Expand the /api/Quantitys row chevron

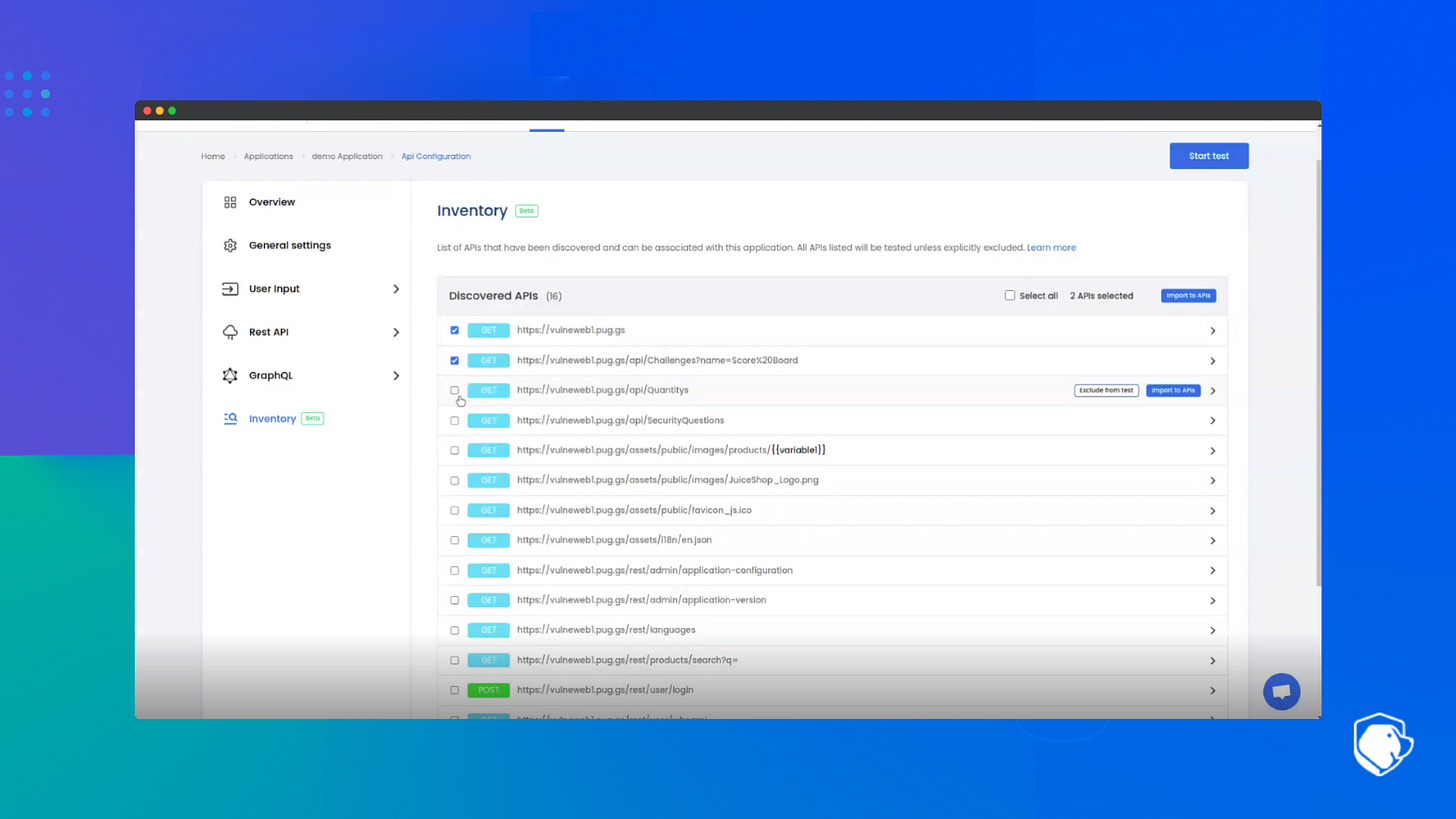point(1213,391)
